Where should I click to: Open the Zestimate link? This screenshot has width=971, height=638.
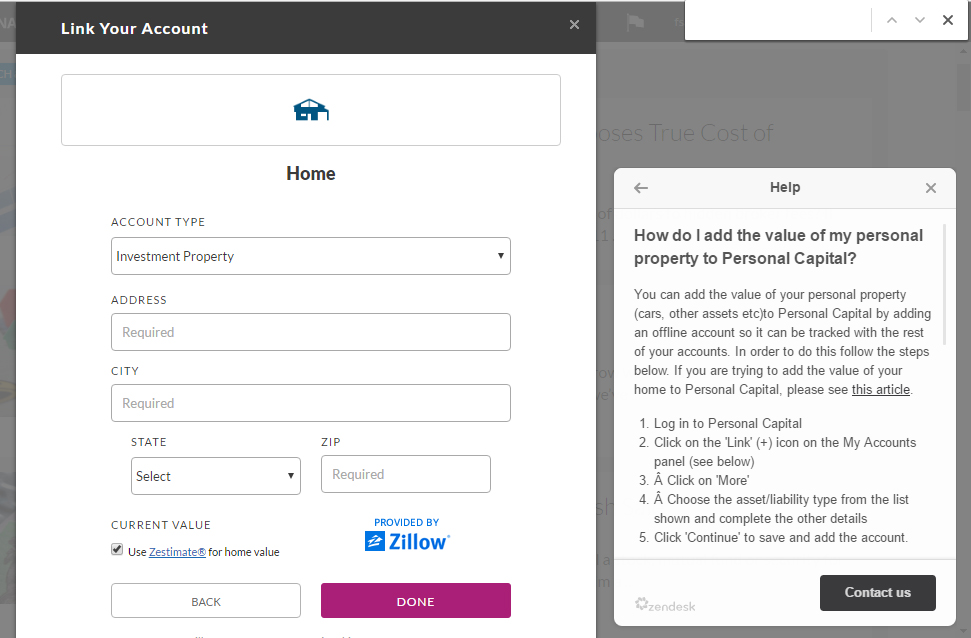177,552
